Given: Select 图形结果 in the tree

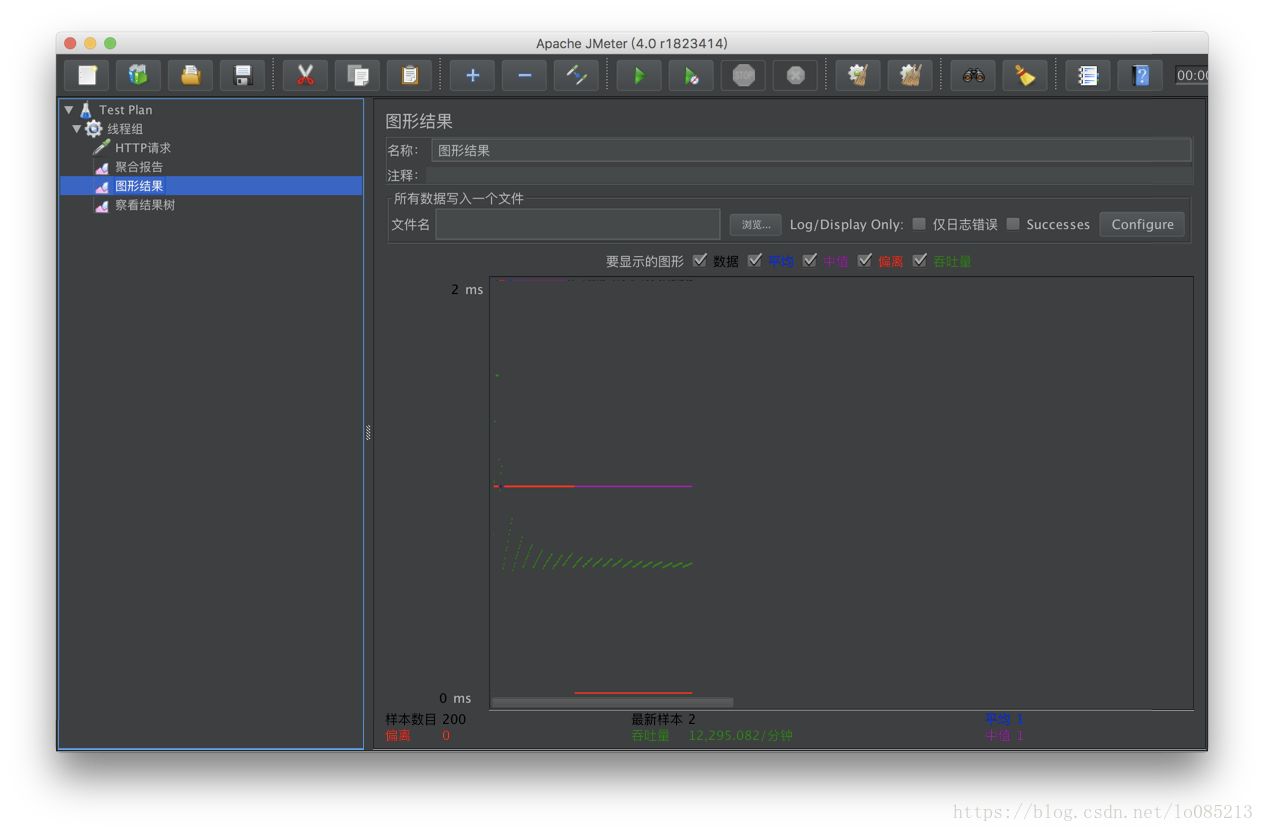Looking at the screenshot, I should (x=139, y=186).
